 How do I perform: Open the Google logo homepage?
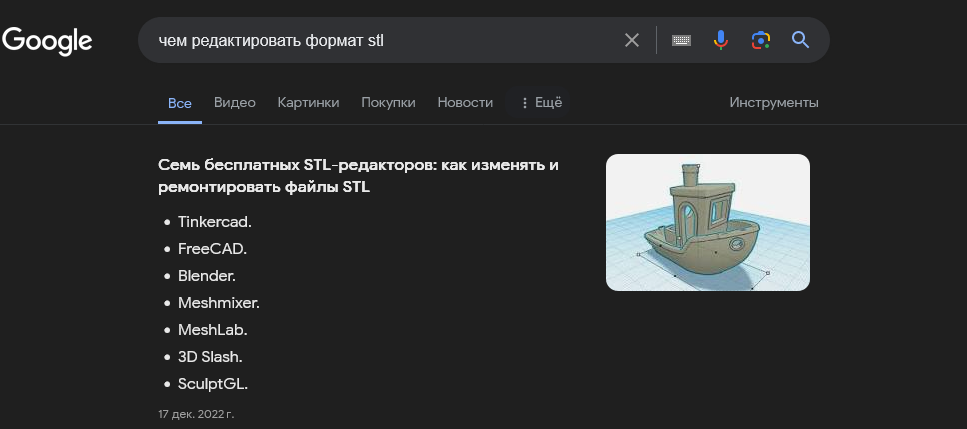point(47,41)
